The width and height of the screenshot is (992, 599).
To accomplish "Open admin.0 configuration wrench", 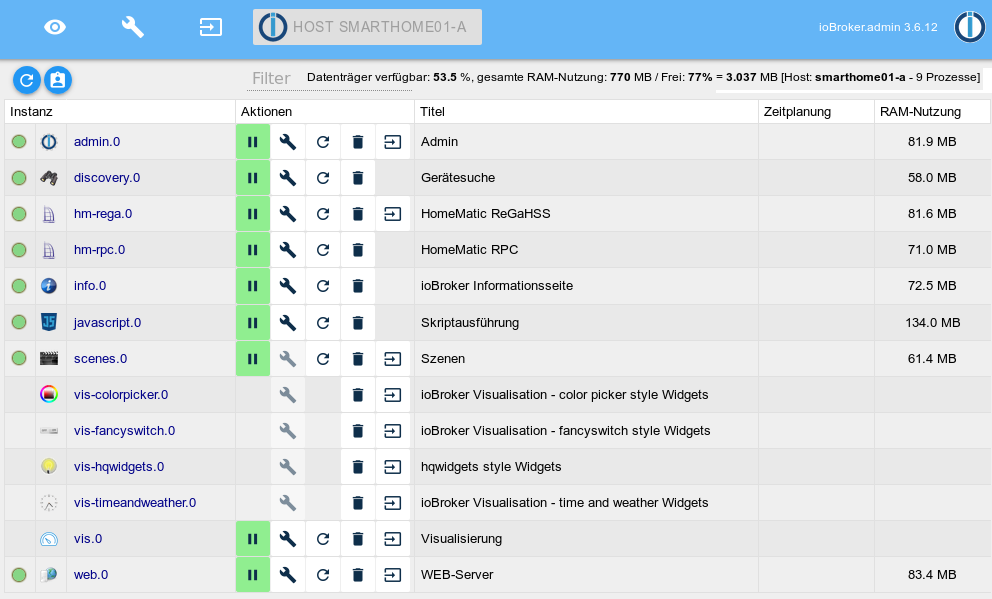I will coord(288,142).
